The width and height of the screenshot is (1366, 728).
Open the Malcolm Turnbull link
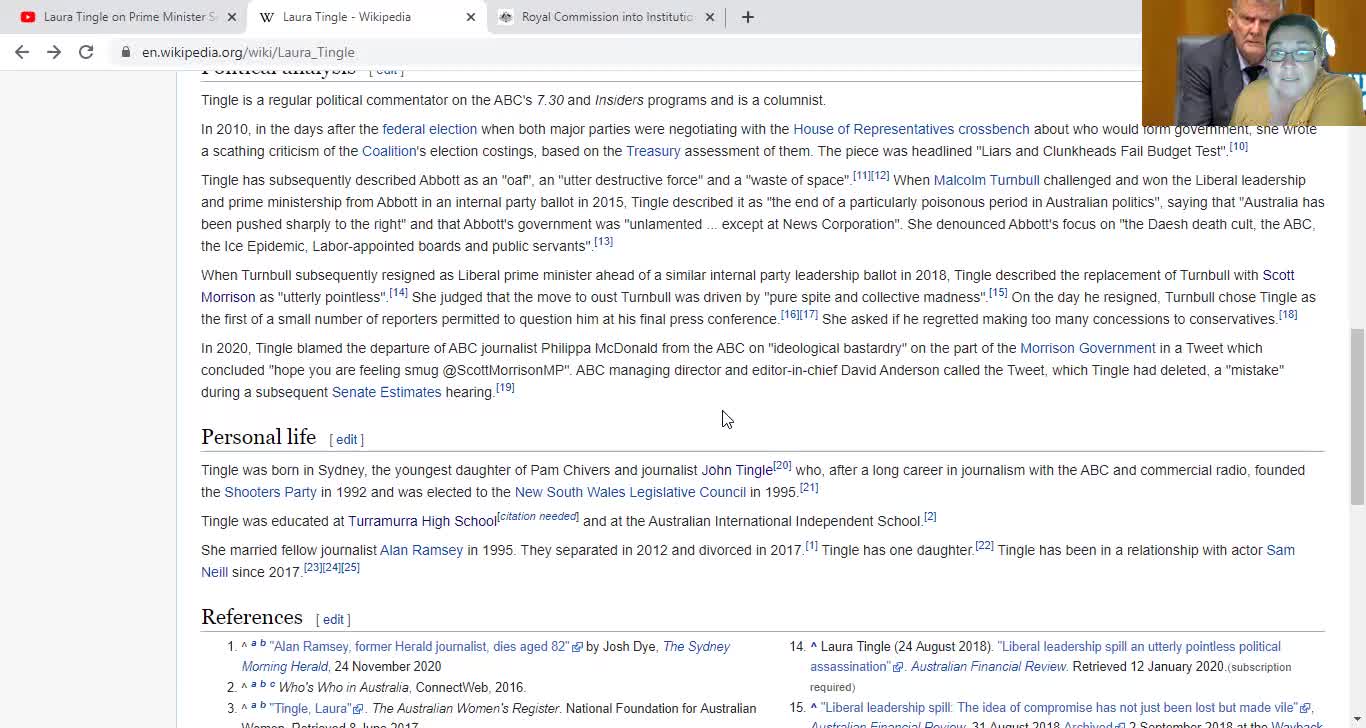click(987, 180)
